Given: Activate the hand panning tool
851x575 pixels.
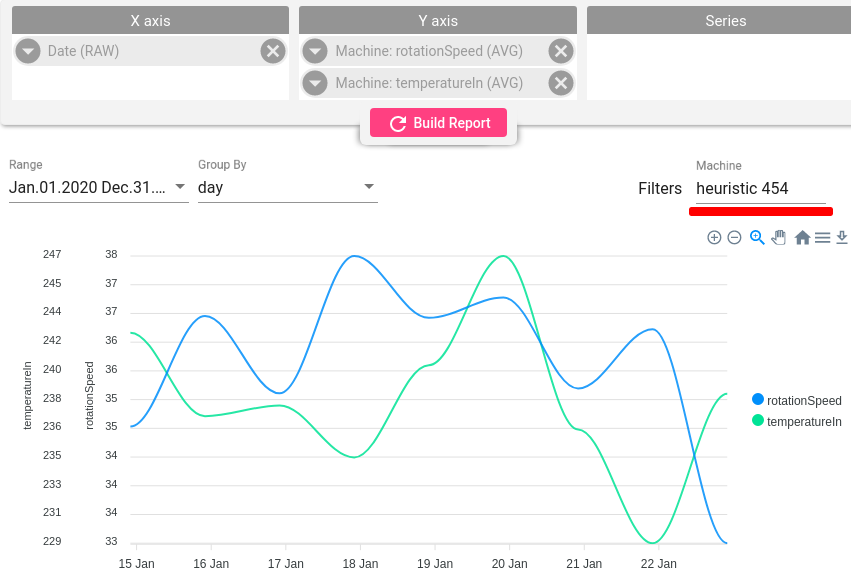Looking at the screenshot, I should pos(779,237).
